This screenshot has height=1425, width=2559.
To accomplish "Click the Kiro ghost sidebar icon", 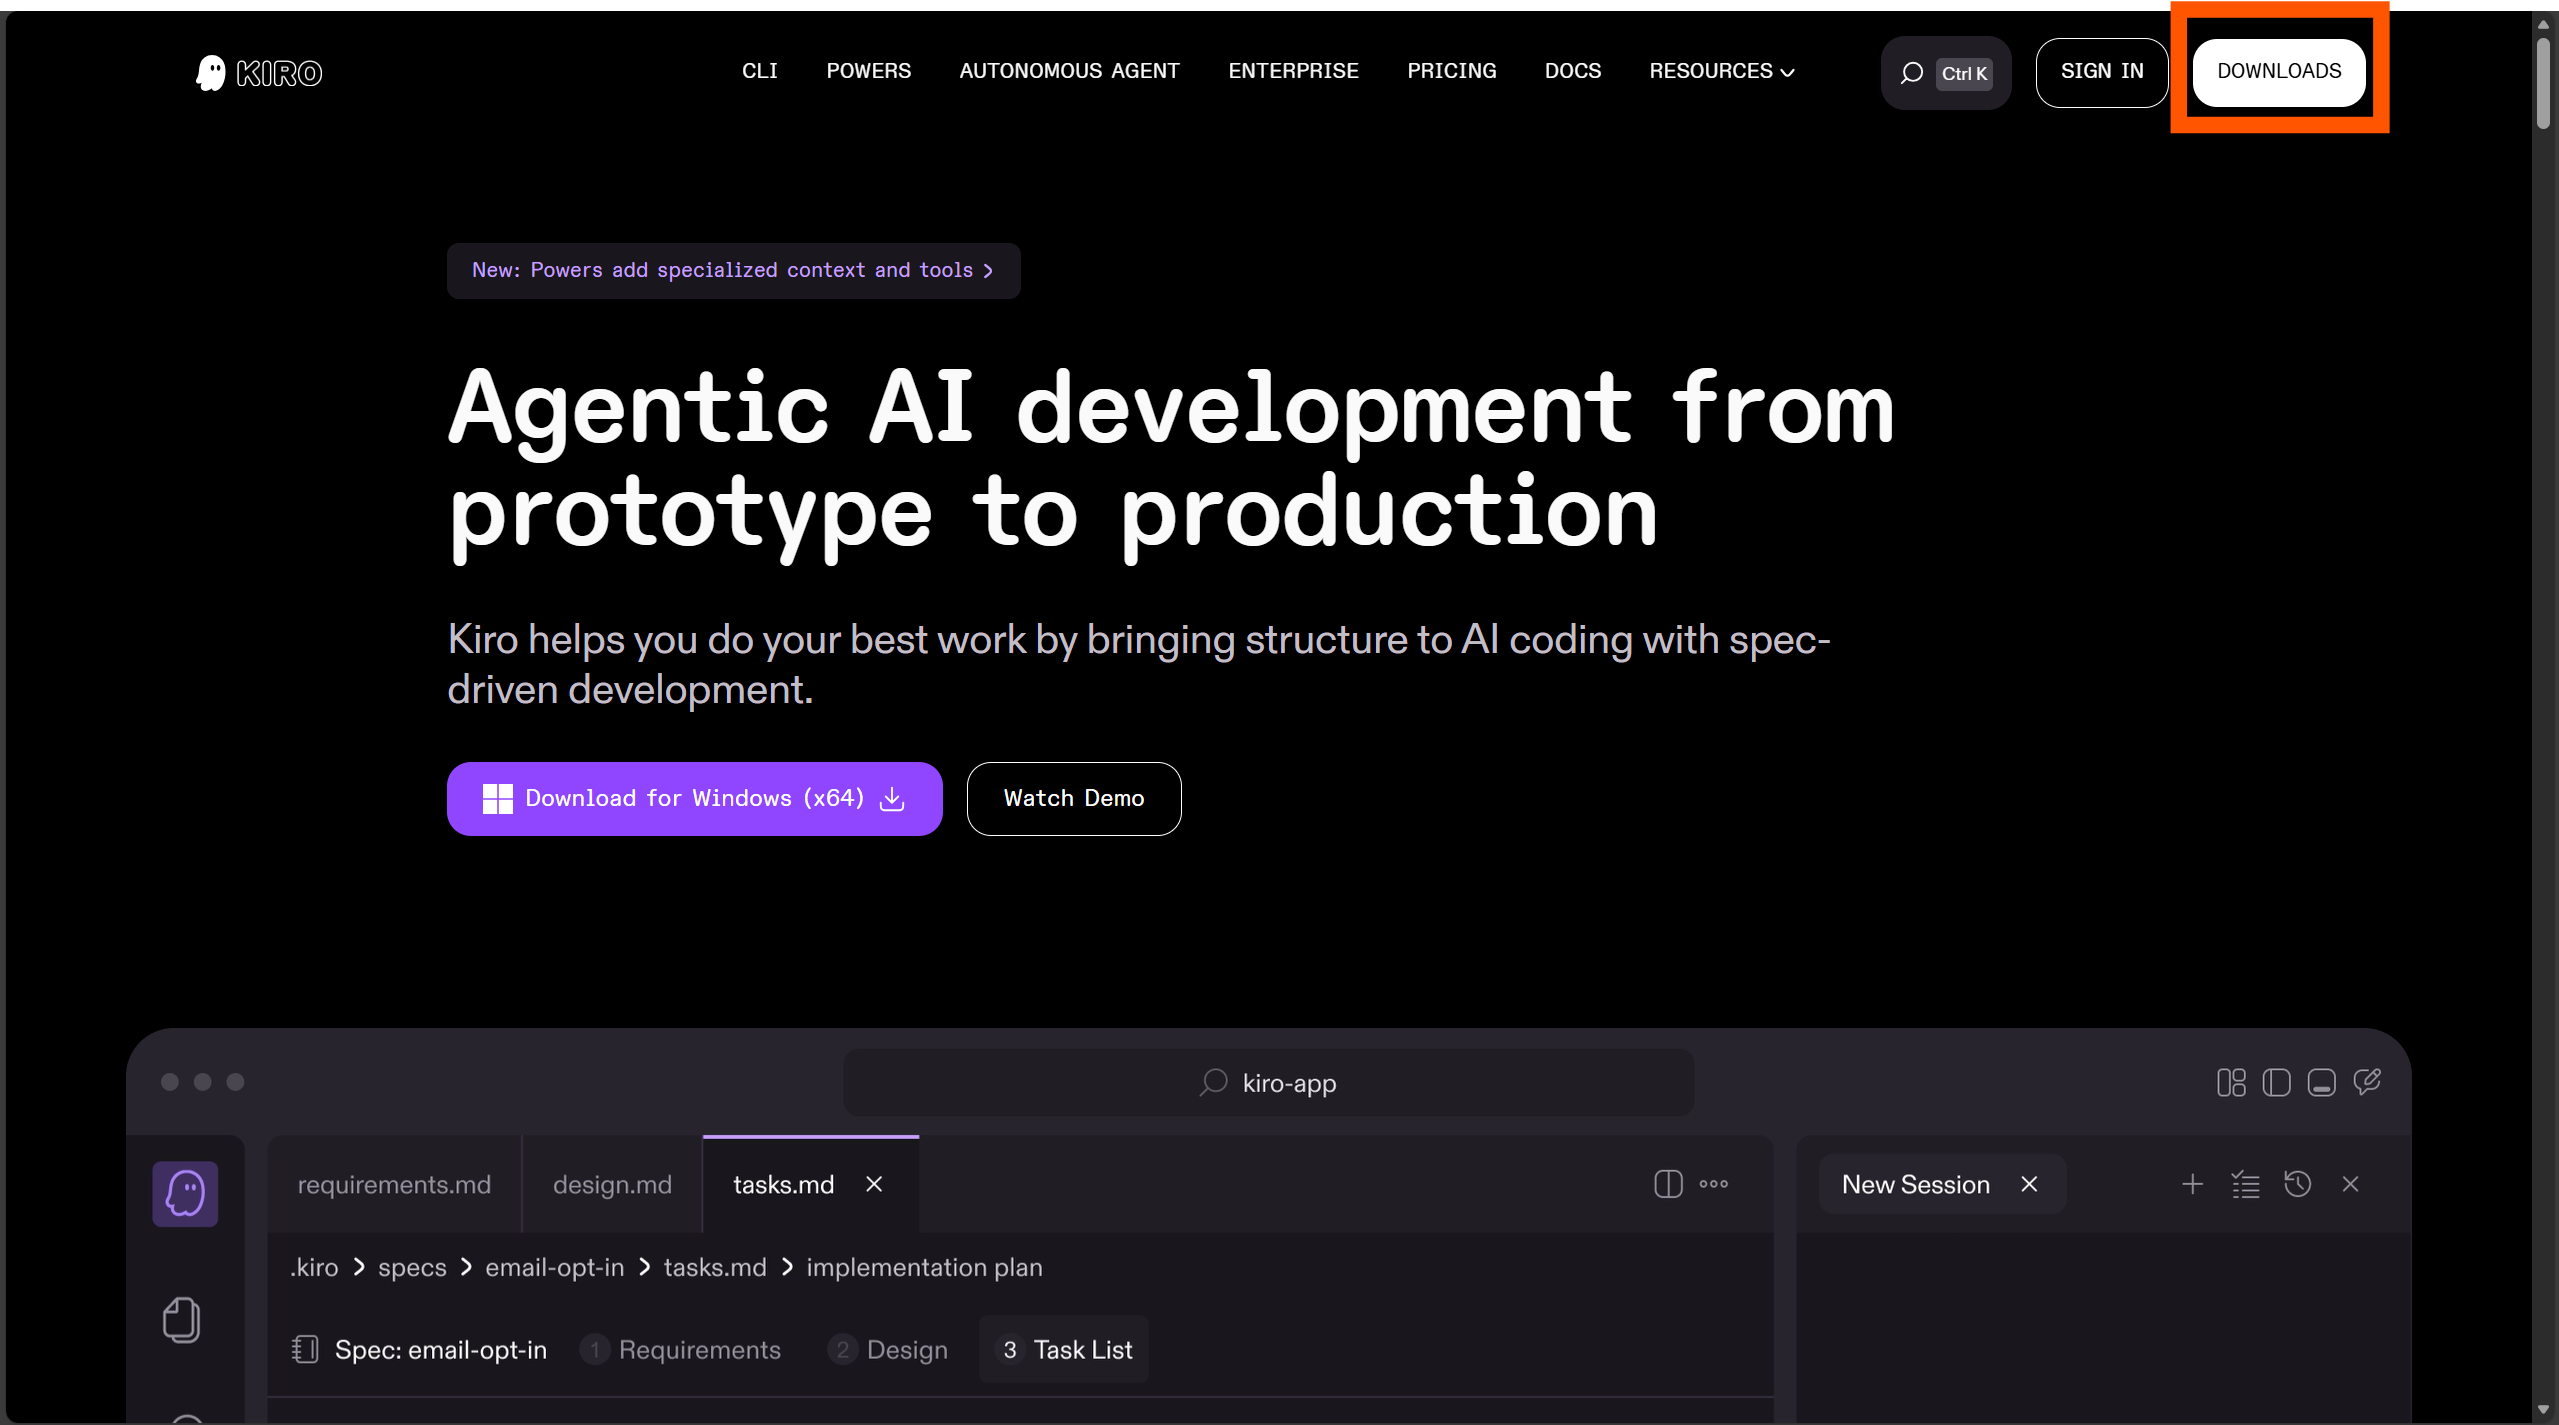I will [185, 1193].
